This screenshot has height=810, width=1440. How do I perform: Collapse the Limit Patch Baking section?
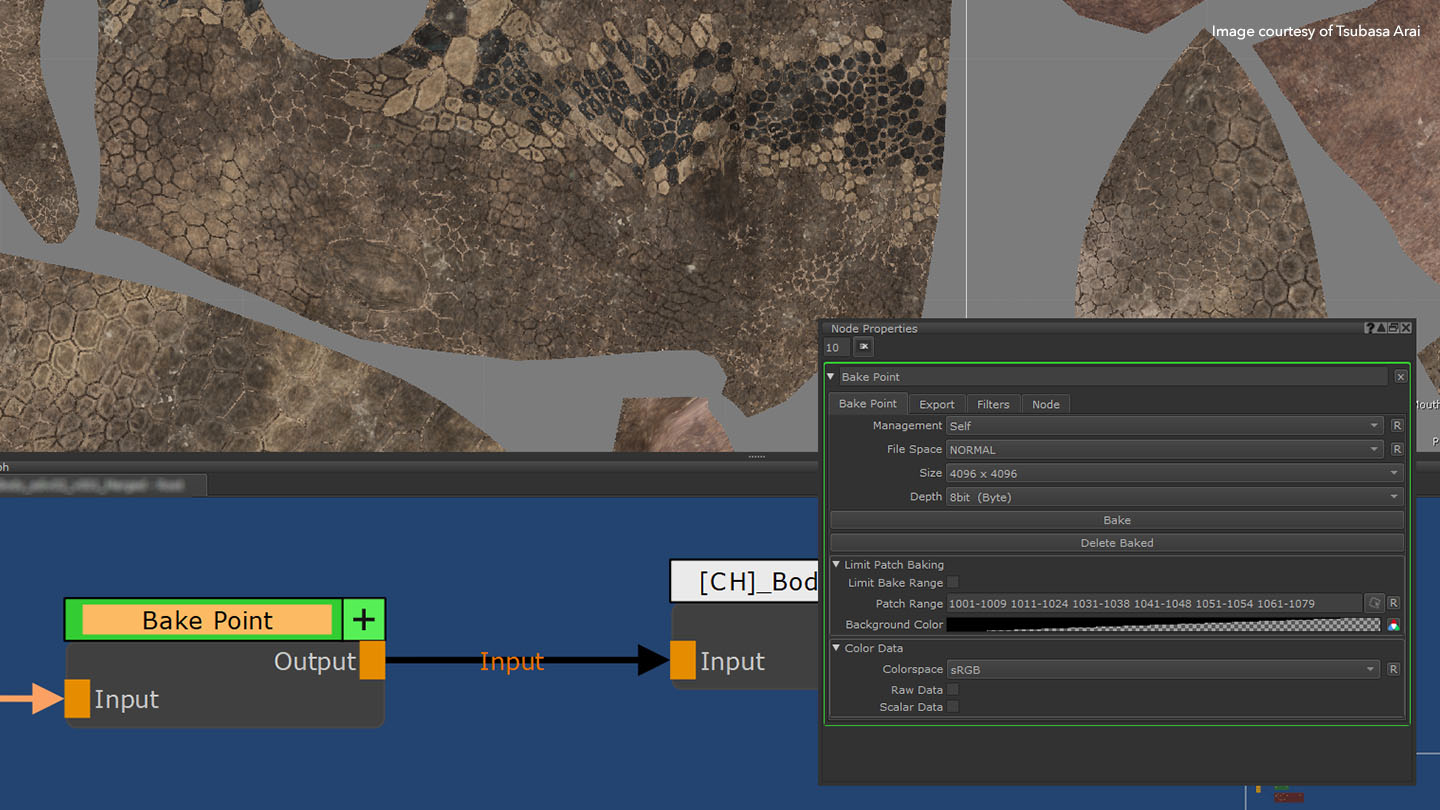837,565
